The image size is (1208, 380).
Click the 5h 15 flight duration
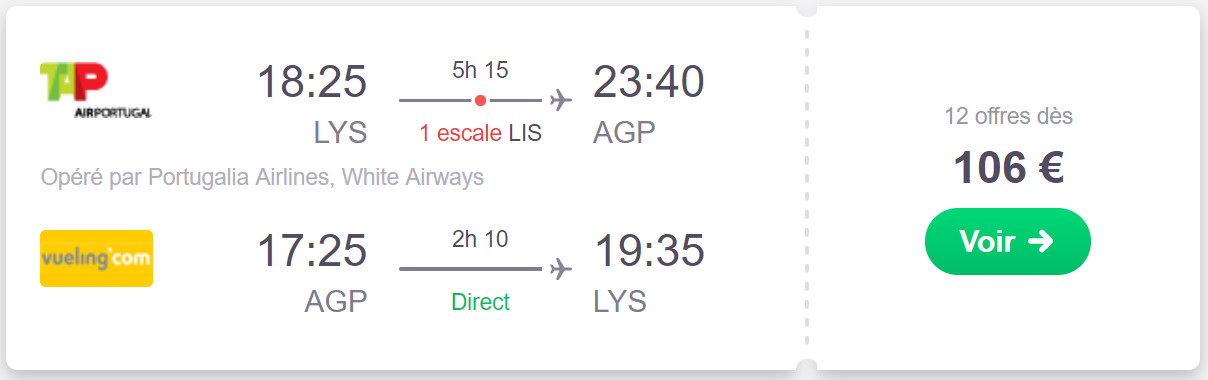pos(480,70)
